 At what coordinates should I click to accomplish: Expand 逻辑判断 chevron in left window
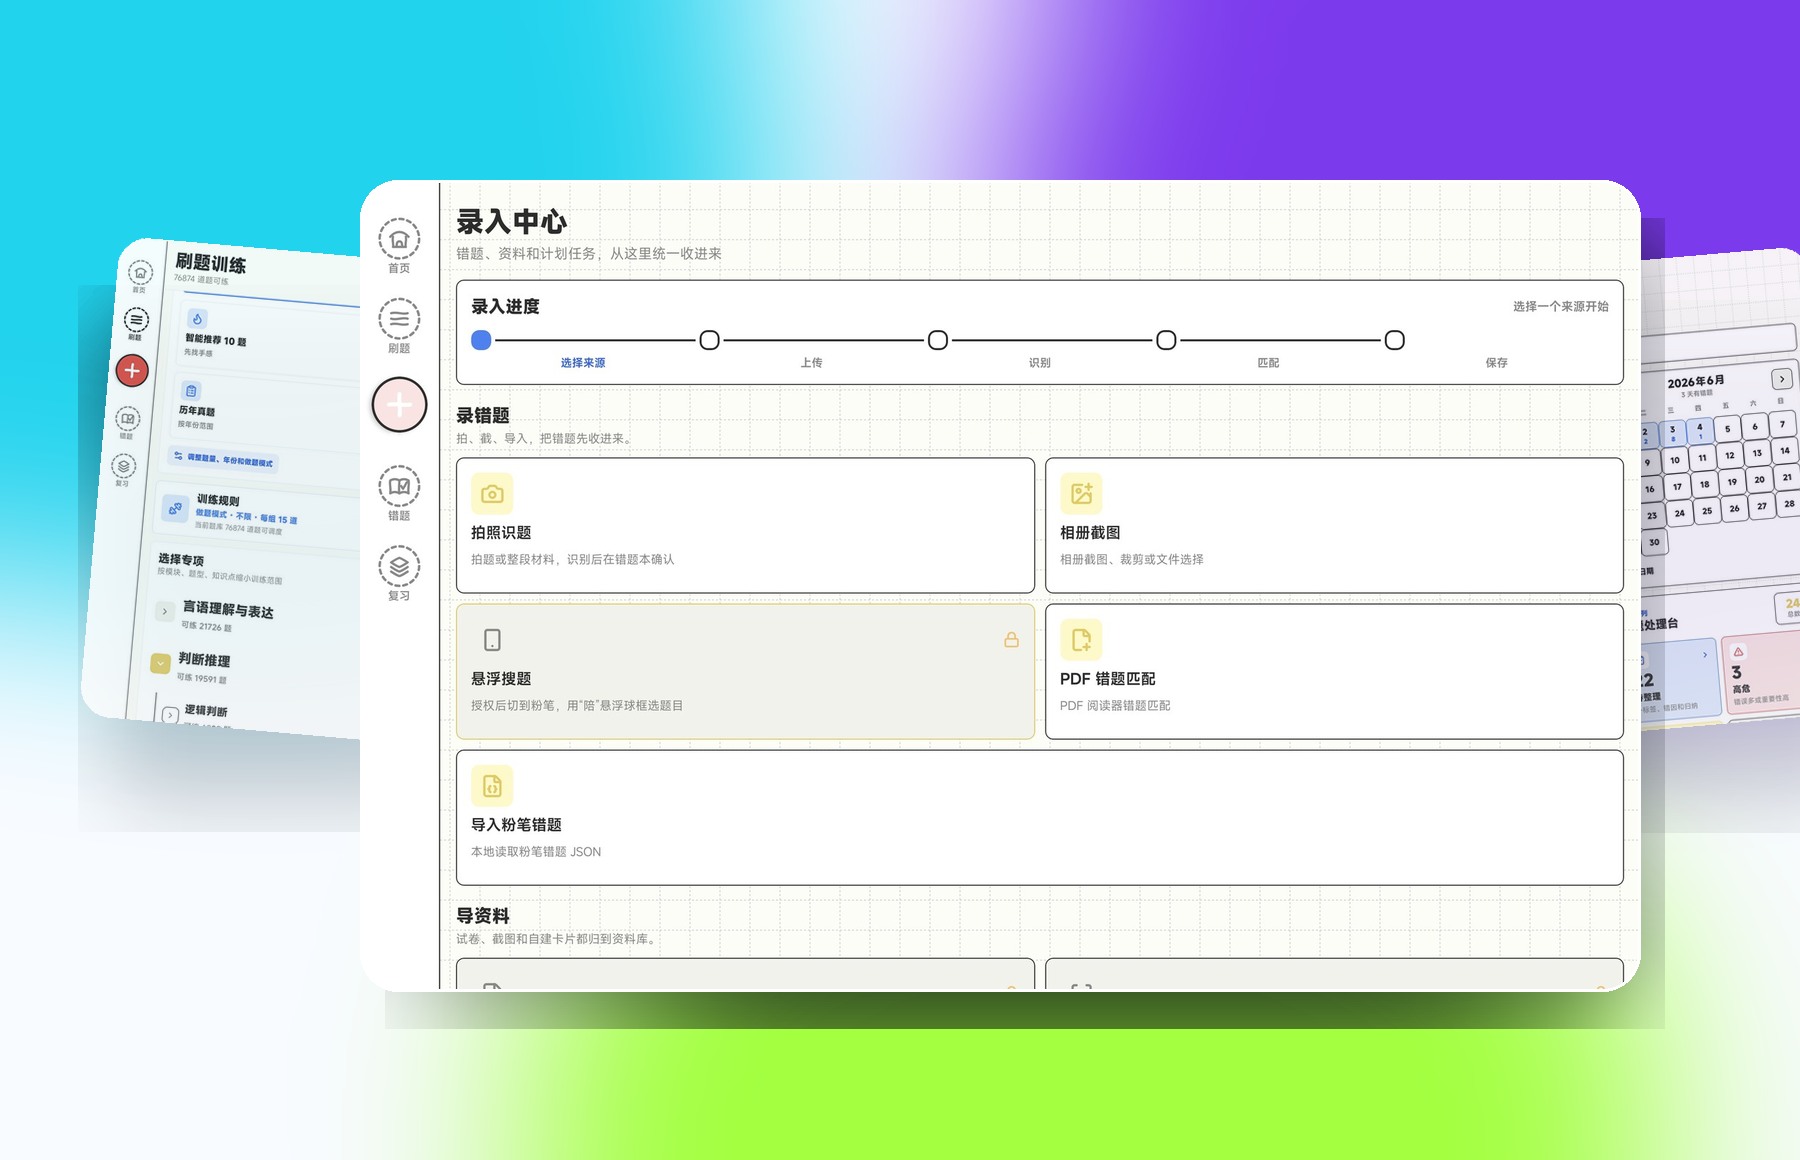(171, 714)
